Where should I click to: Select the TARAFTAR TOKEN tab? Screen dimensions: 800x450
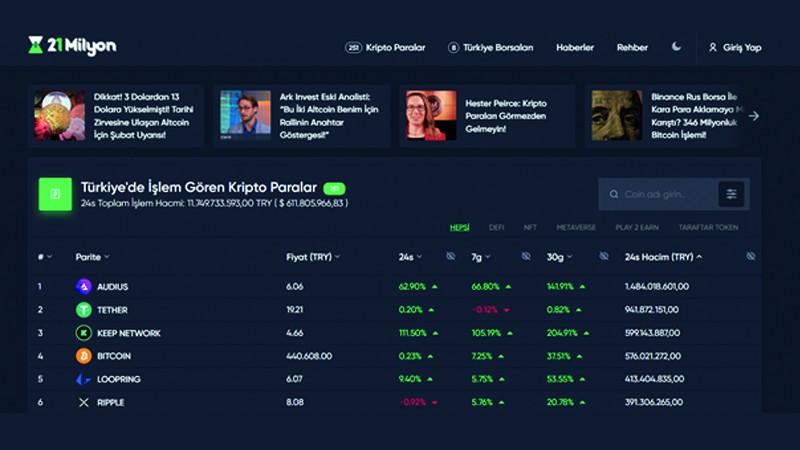tap(708, 228)
